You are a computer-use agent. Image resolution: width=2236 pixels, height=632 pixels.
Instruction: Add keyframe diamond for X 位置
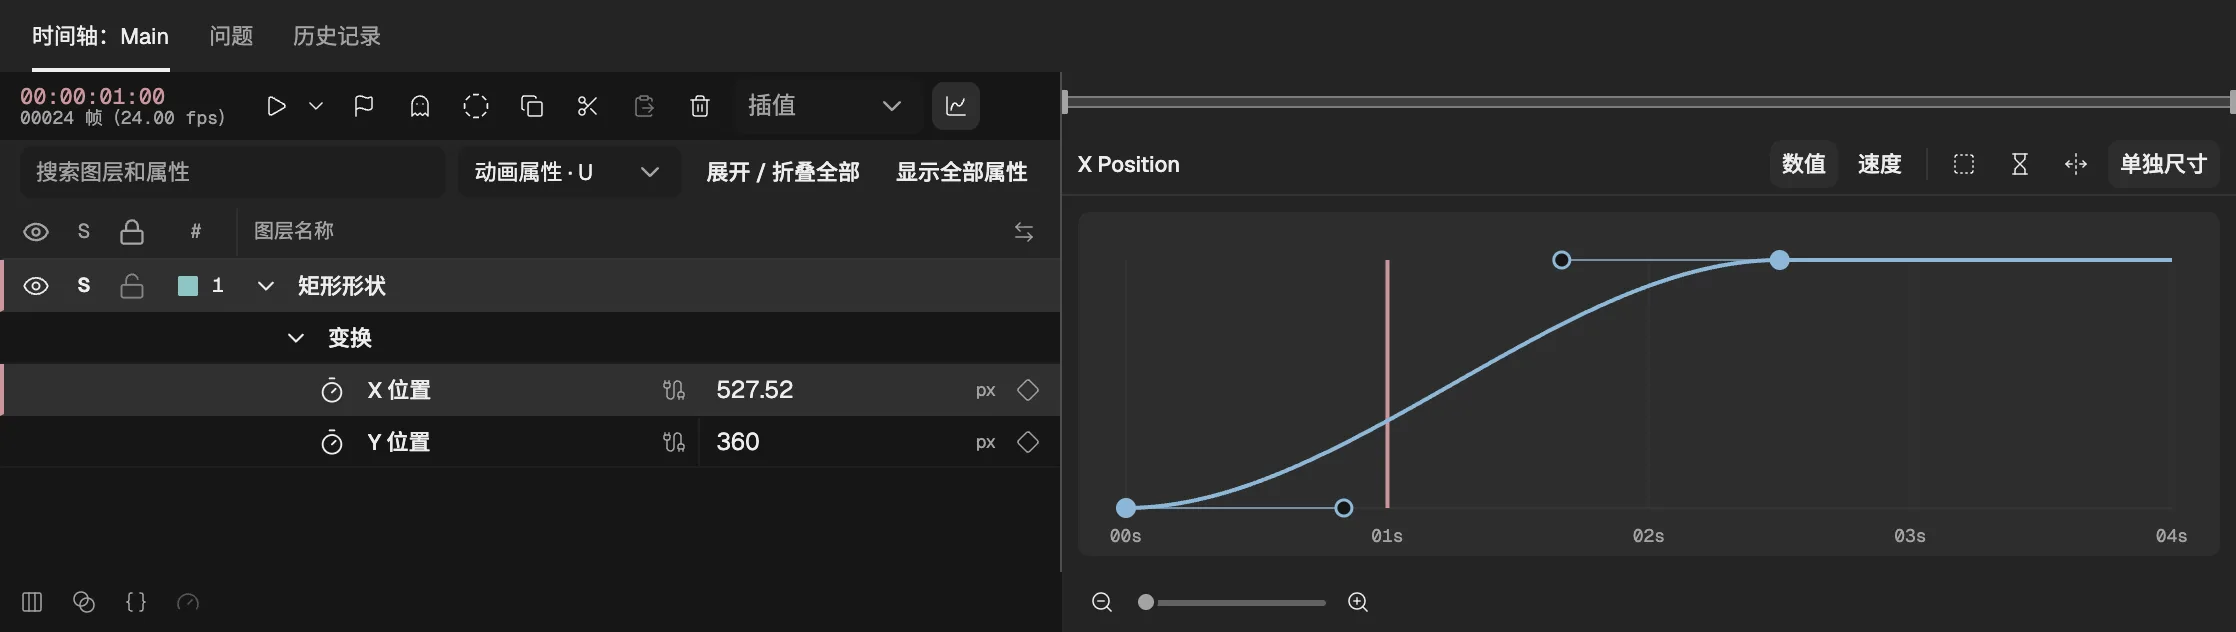1028,390
